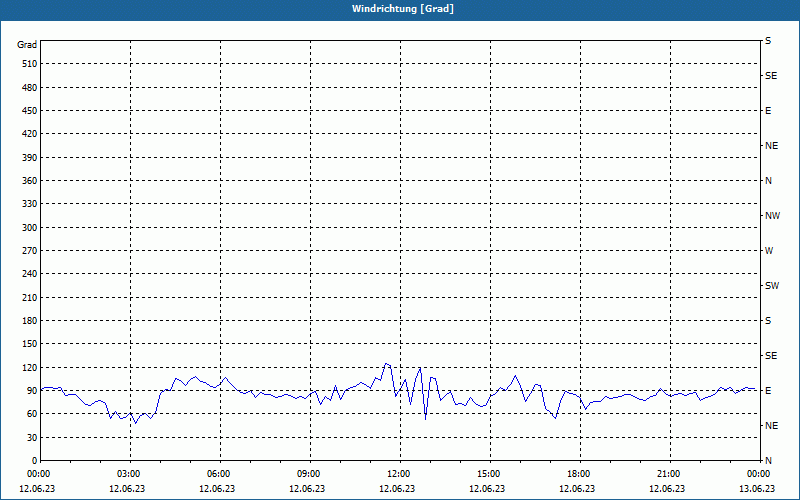The height and width of the screenshot is (500, 800).
Task: Pick the 12.06.23 date under 21:00
Action: (x=667, y=489)
